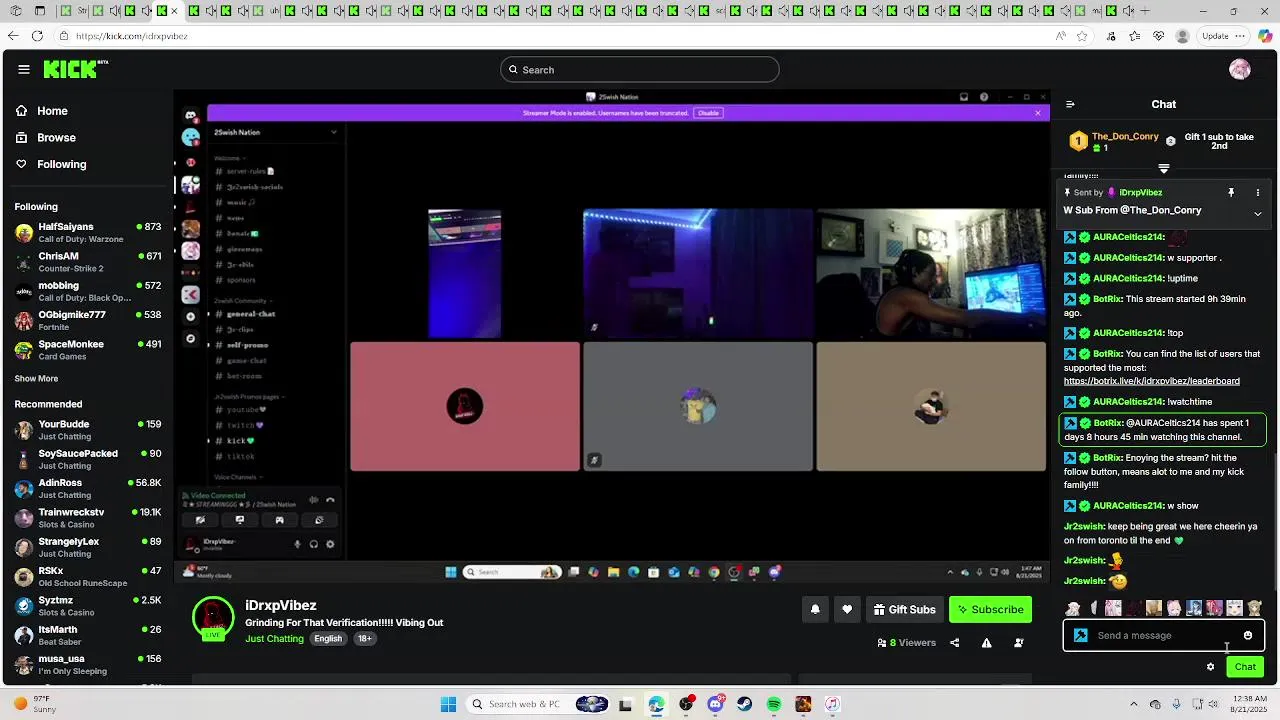The image size is (1280, 720).
Task: Click The_Don_Conry leaderboard name
Action: click(1125, 136)
